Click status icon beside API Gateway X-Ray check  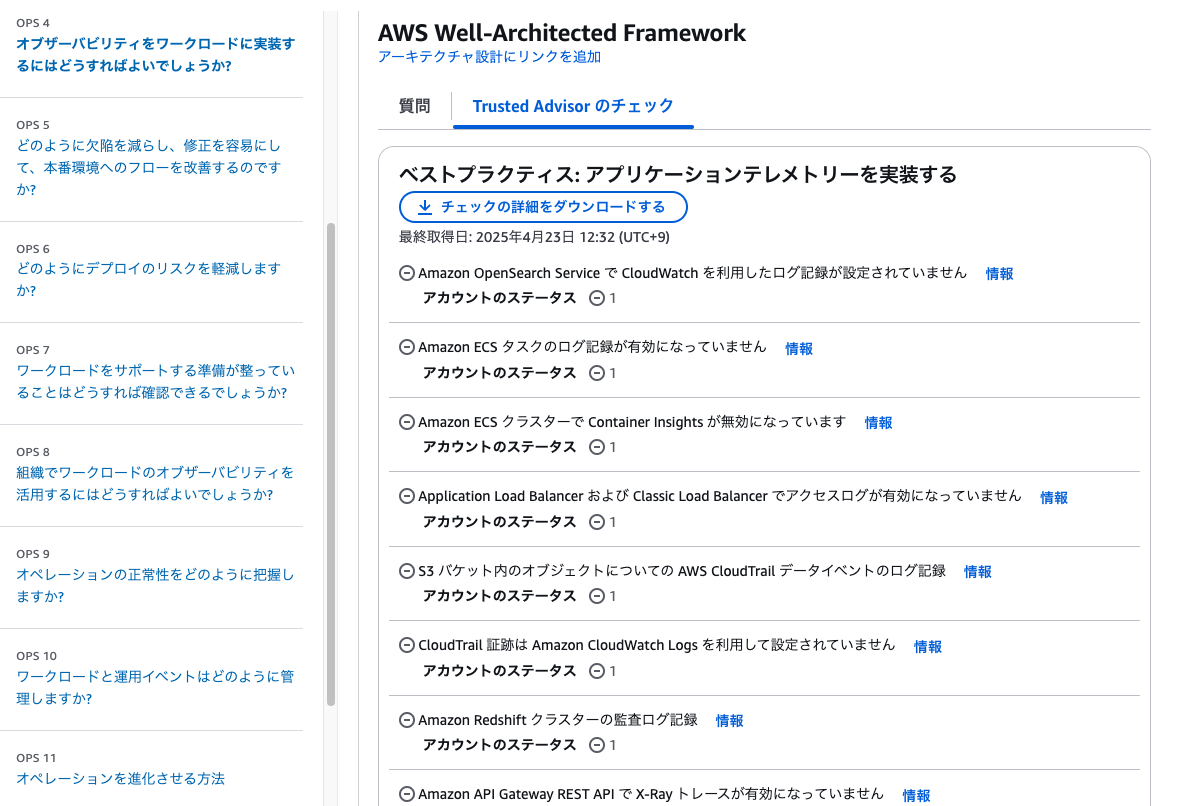click(x=407, y=794)
